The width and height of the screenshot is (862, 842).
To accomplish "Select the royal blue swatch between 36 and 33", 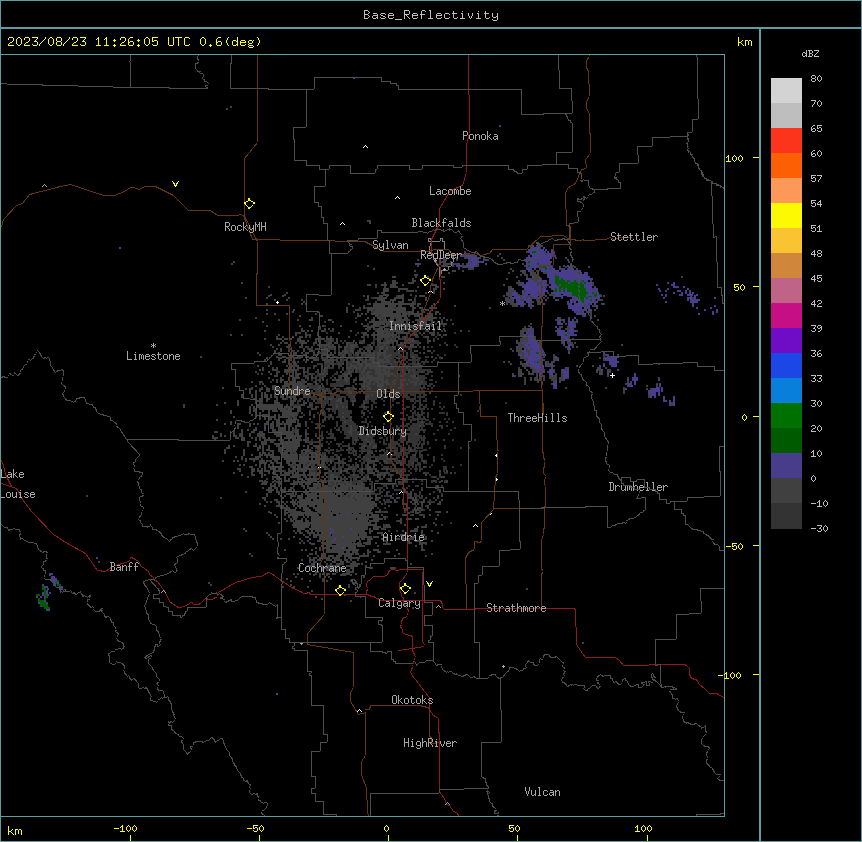I will click(786, 365).
